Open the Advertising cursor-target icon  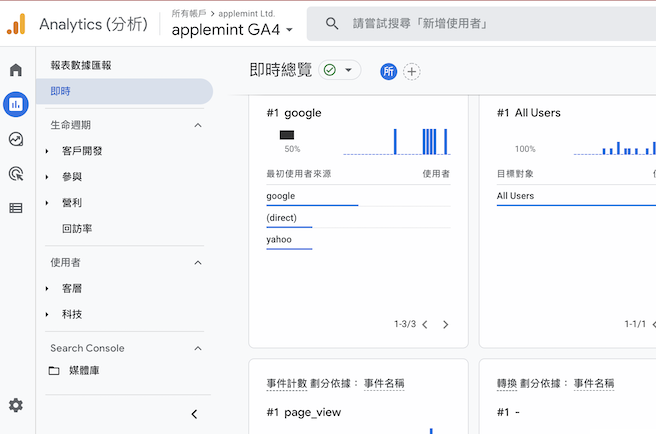click(16, 174)
